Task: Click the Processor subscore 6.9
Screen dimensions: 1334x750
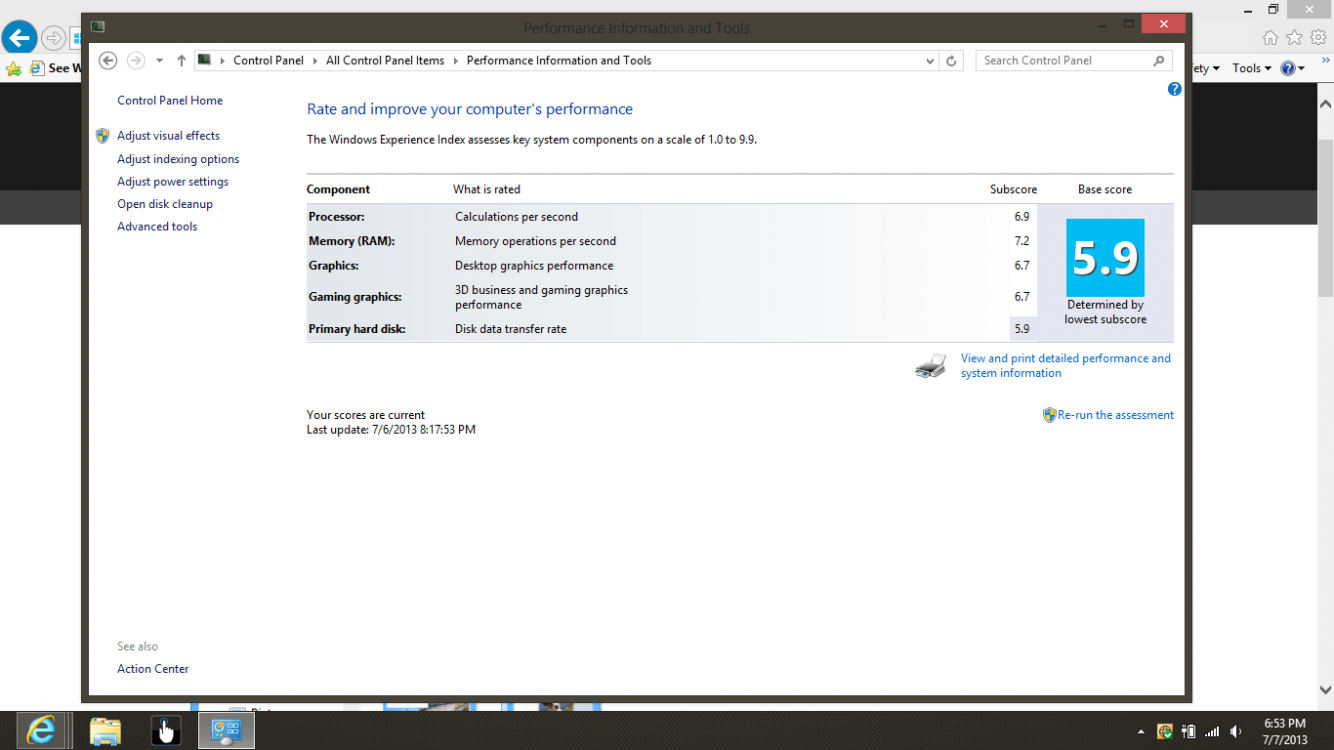Action: [1022, 216]
